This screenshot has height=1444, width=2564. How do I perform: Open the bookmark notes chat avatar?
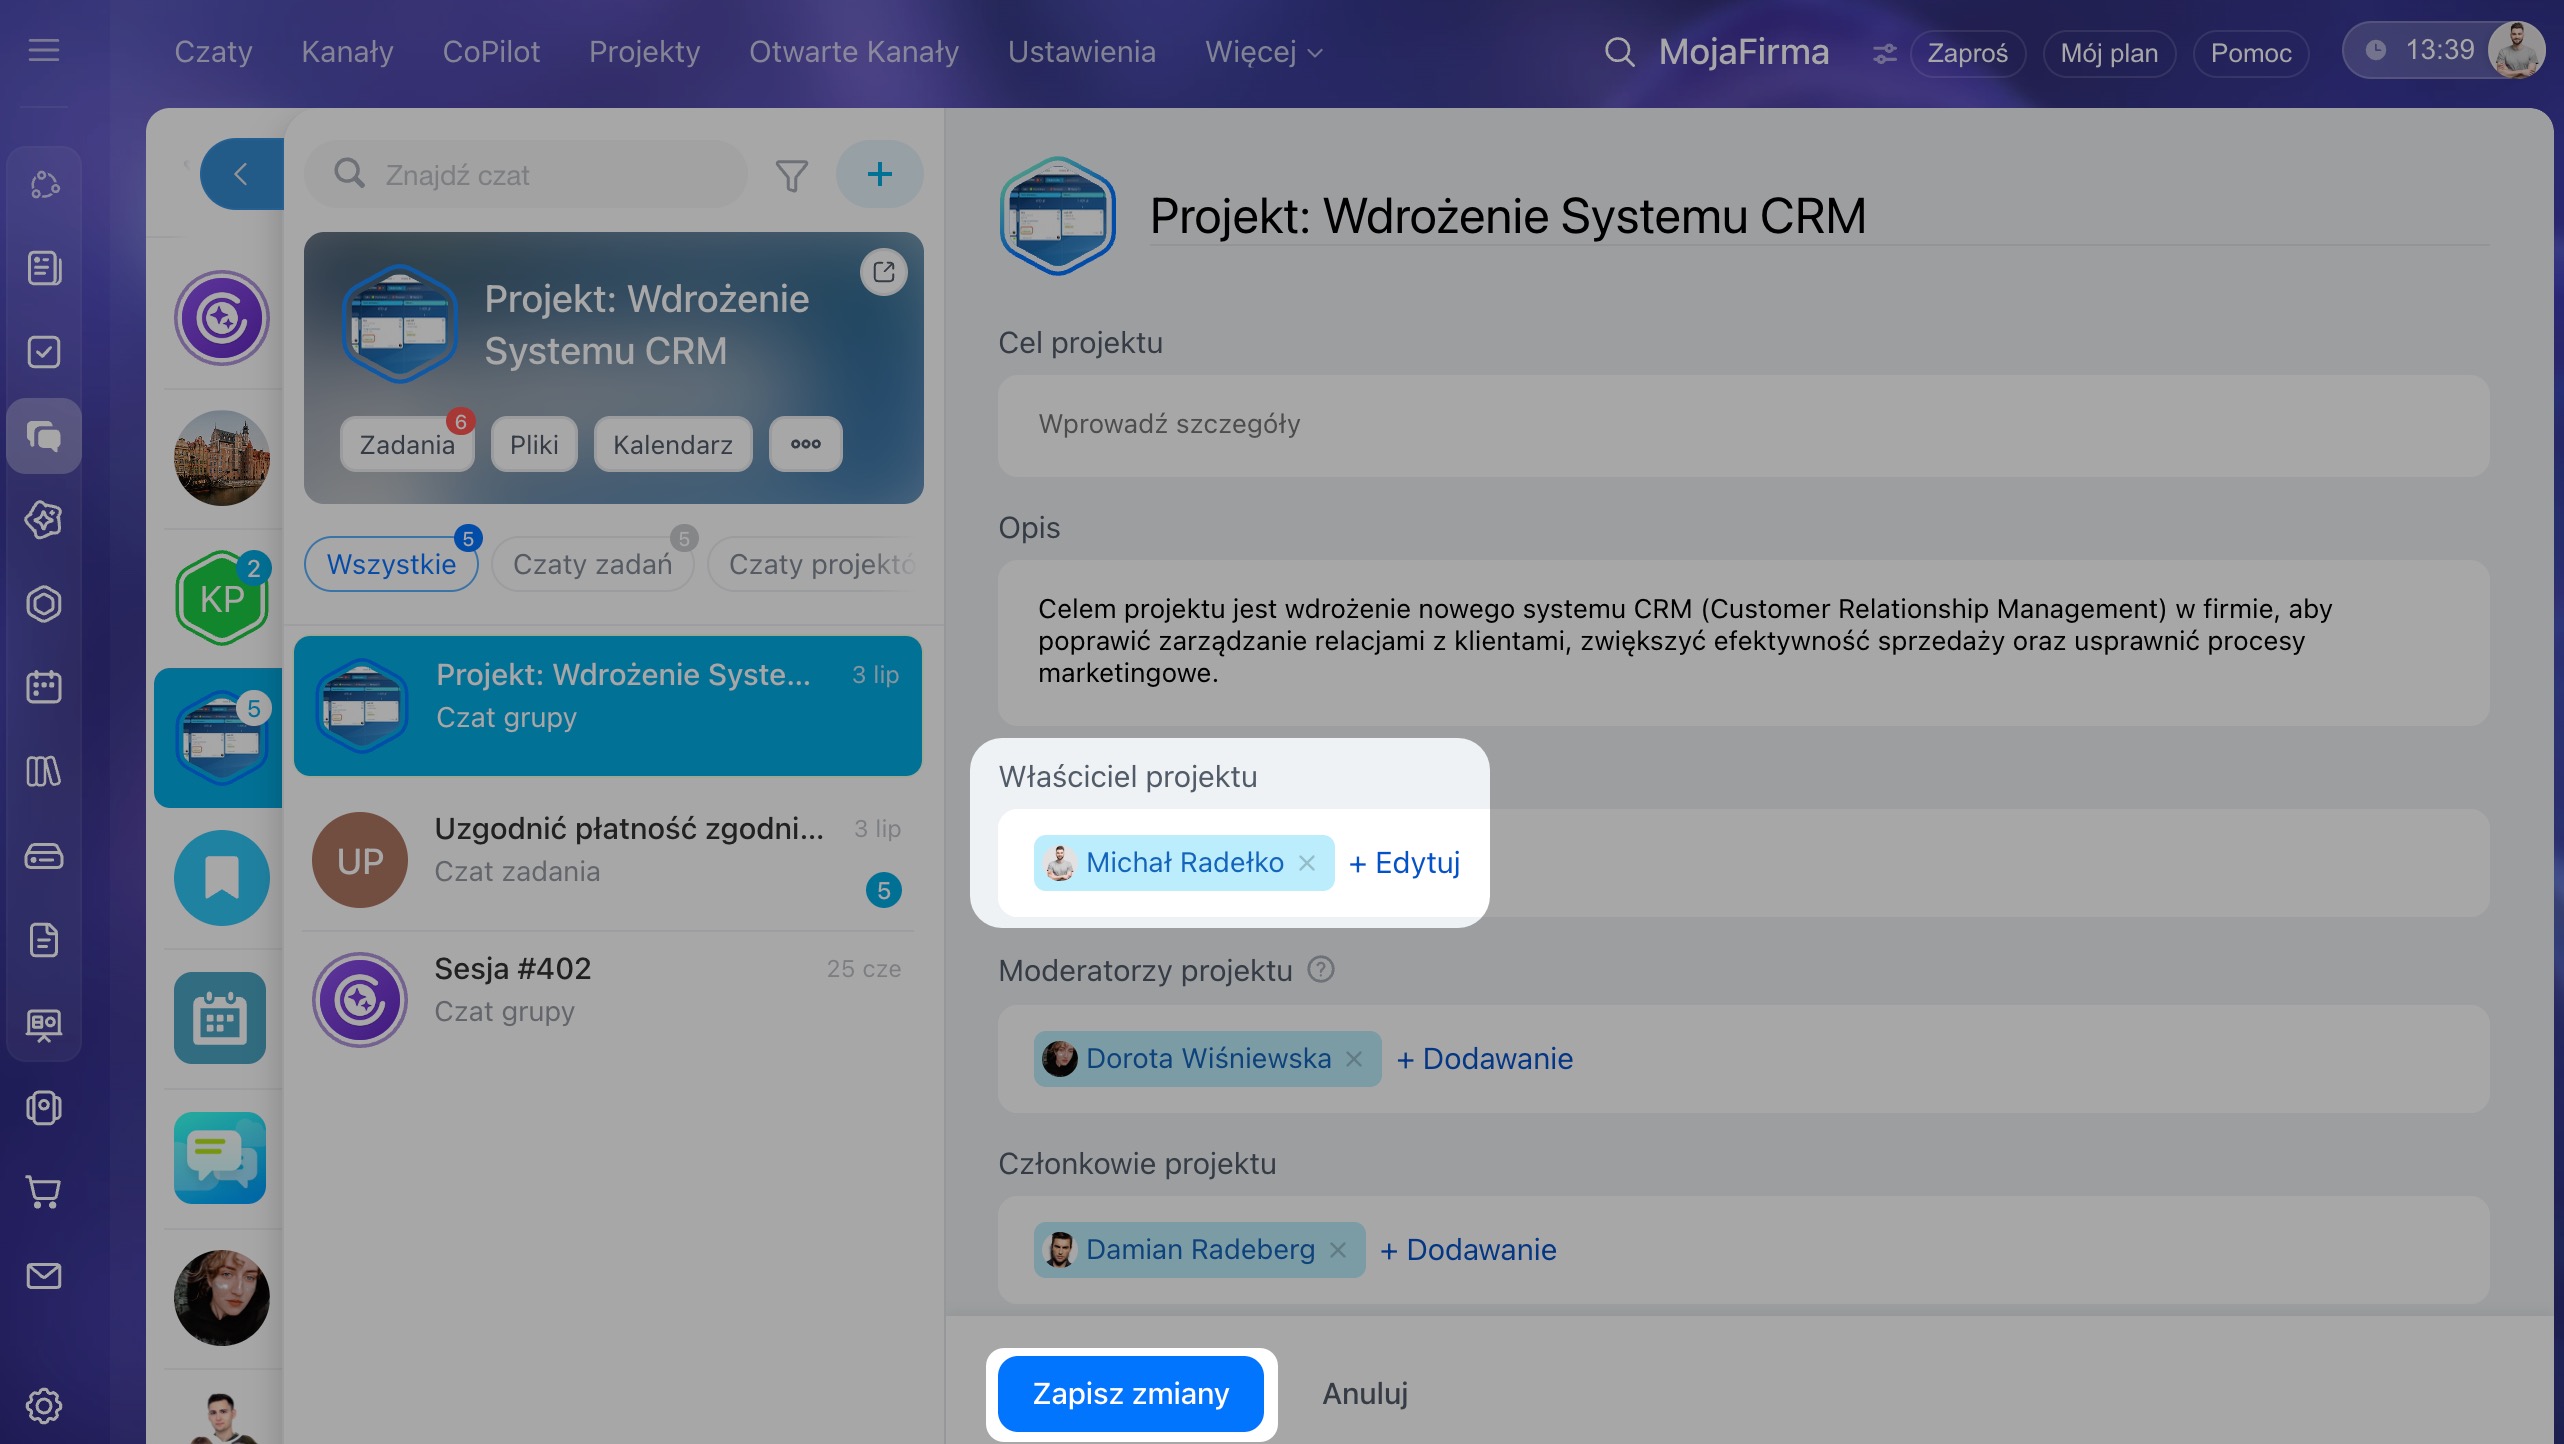[x=222, y=878]
